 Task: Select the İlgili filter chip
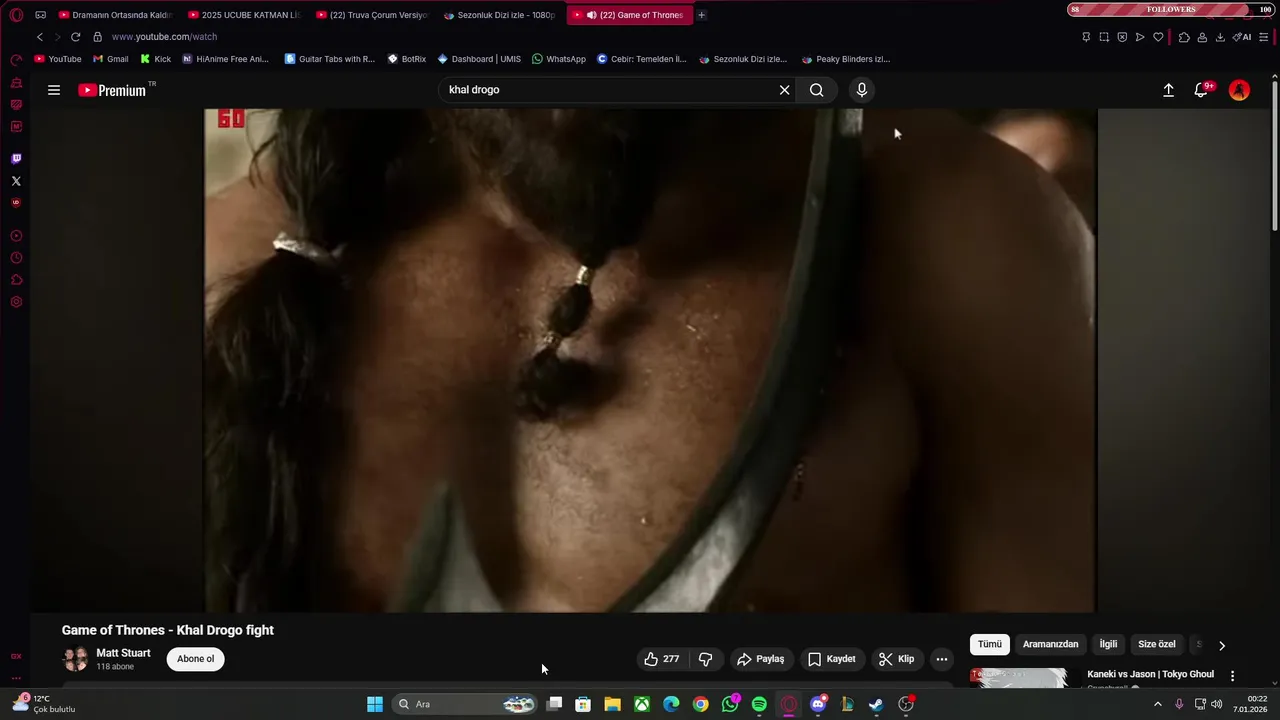coord(1108,644)
